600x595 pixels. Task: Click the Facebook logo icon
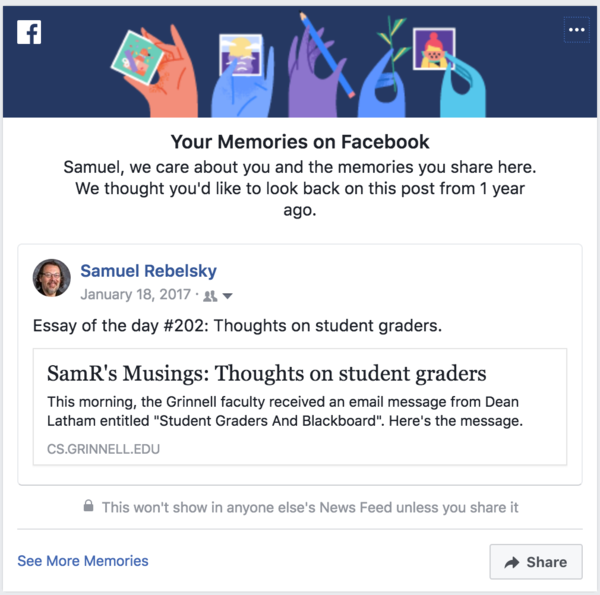pos(30,33)
